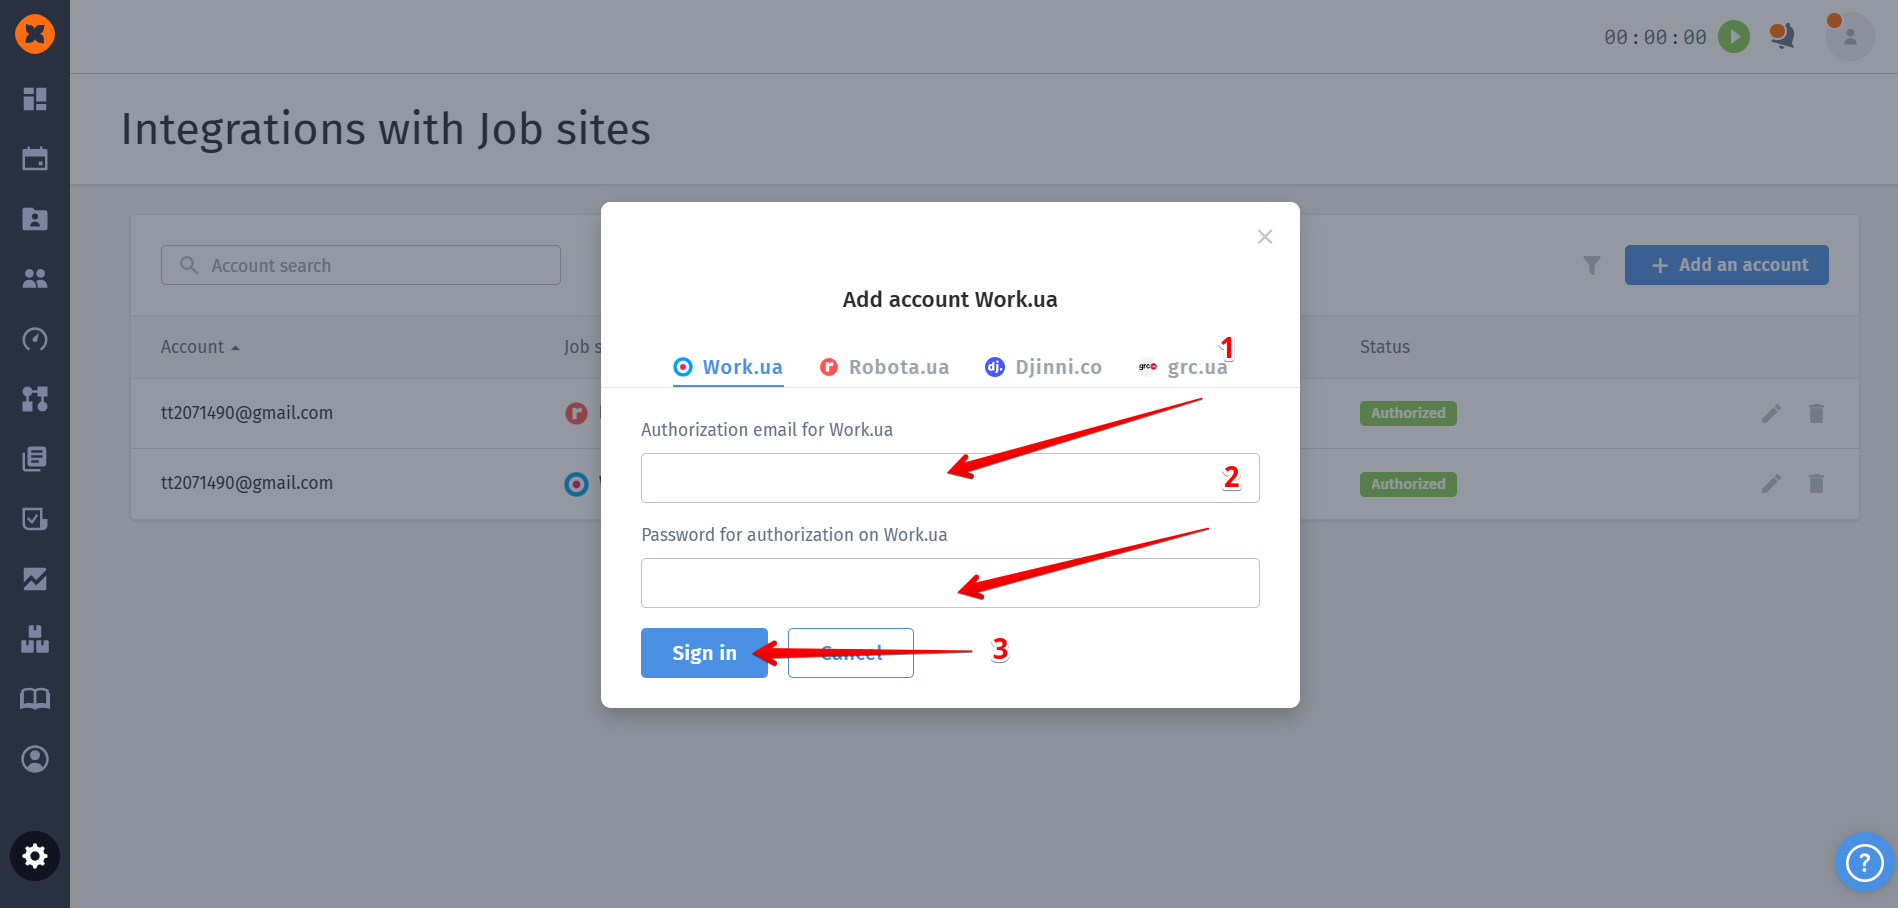Open the stacked documents icon in the sidebar

(x=35, y=459)
